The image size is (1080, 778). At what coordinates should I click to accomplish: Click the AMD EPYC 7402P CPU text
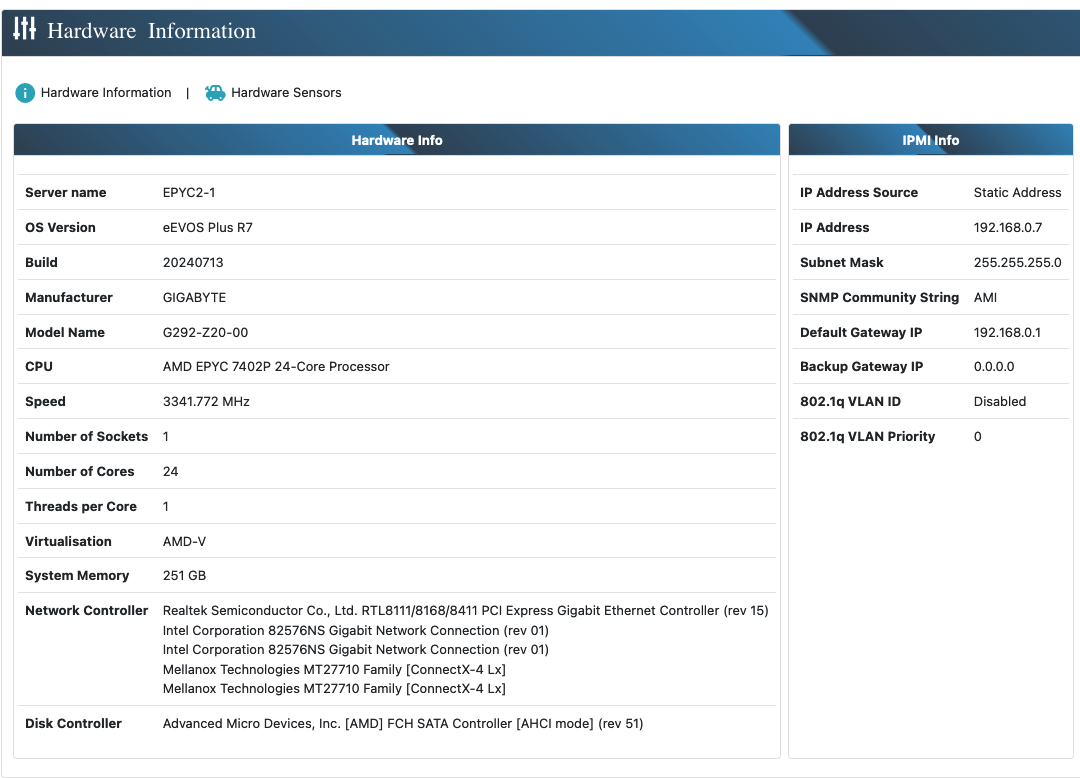tap(276, 367)
